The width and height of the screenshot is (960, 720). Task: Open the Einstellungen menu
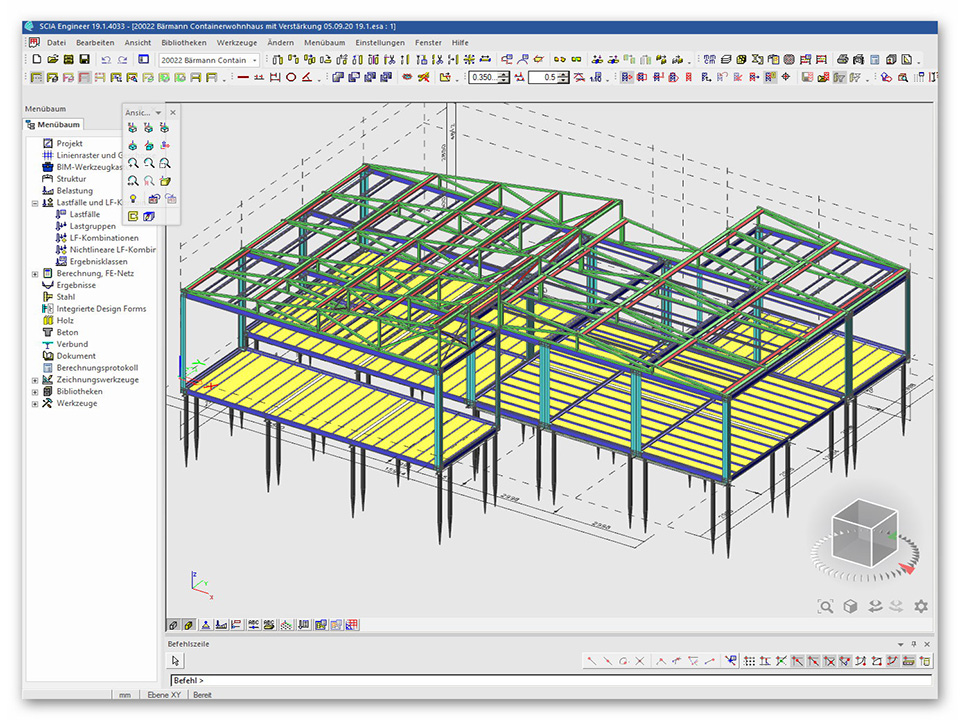tap(380, 43)
